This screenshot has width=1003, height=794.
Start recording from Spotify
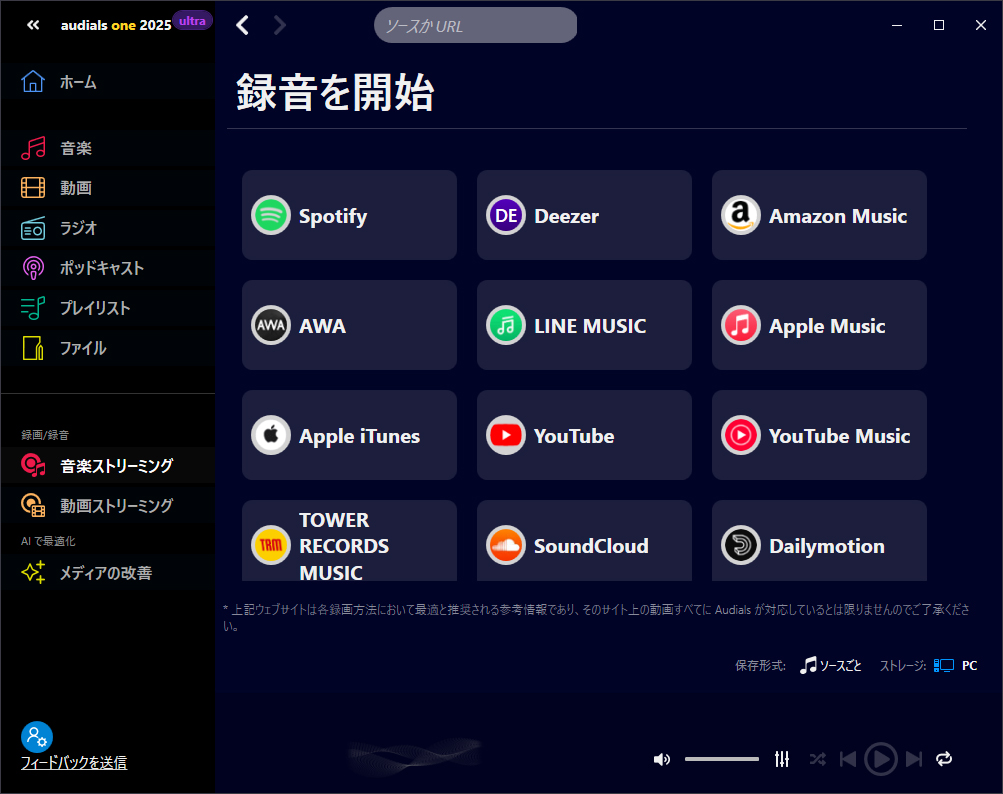tap(349, 215)
